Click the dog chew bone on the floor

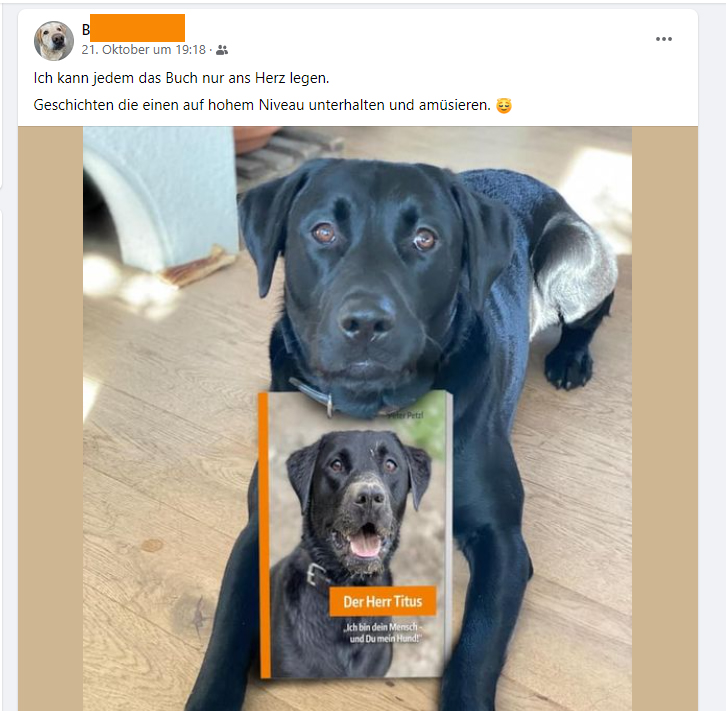(198, 267)
